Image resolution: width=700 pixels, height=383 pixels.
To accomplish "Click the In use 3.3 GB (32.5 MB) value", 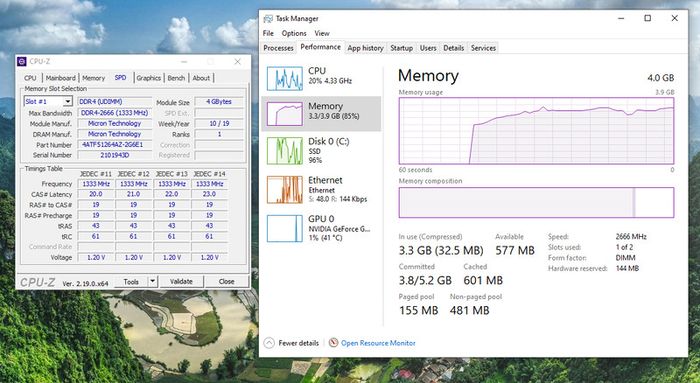I will [x=441, y=250].
